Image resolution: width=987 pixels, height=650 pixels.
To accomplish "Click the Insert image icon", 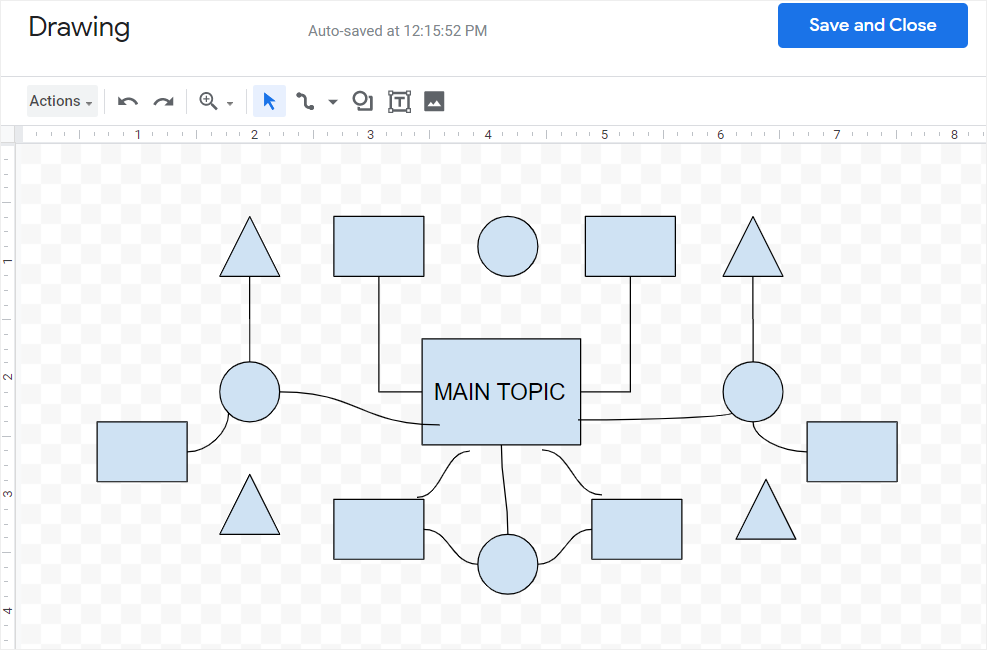I will tap(434, 101).
